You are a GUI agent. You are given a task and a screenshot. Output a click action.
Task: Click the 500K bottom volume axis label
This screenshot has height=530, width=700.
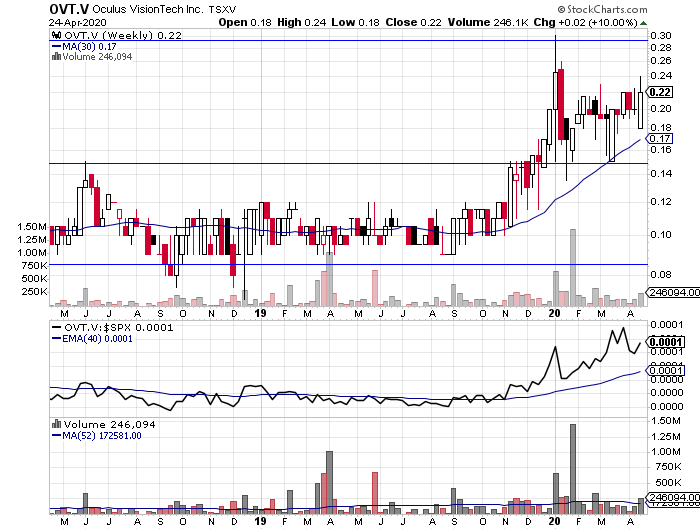(668, 482)
